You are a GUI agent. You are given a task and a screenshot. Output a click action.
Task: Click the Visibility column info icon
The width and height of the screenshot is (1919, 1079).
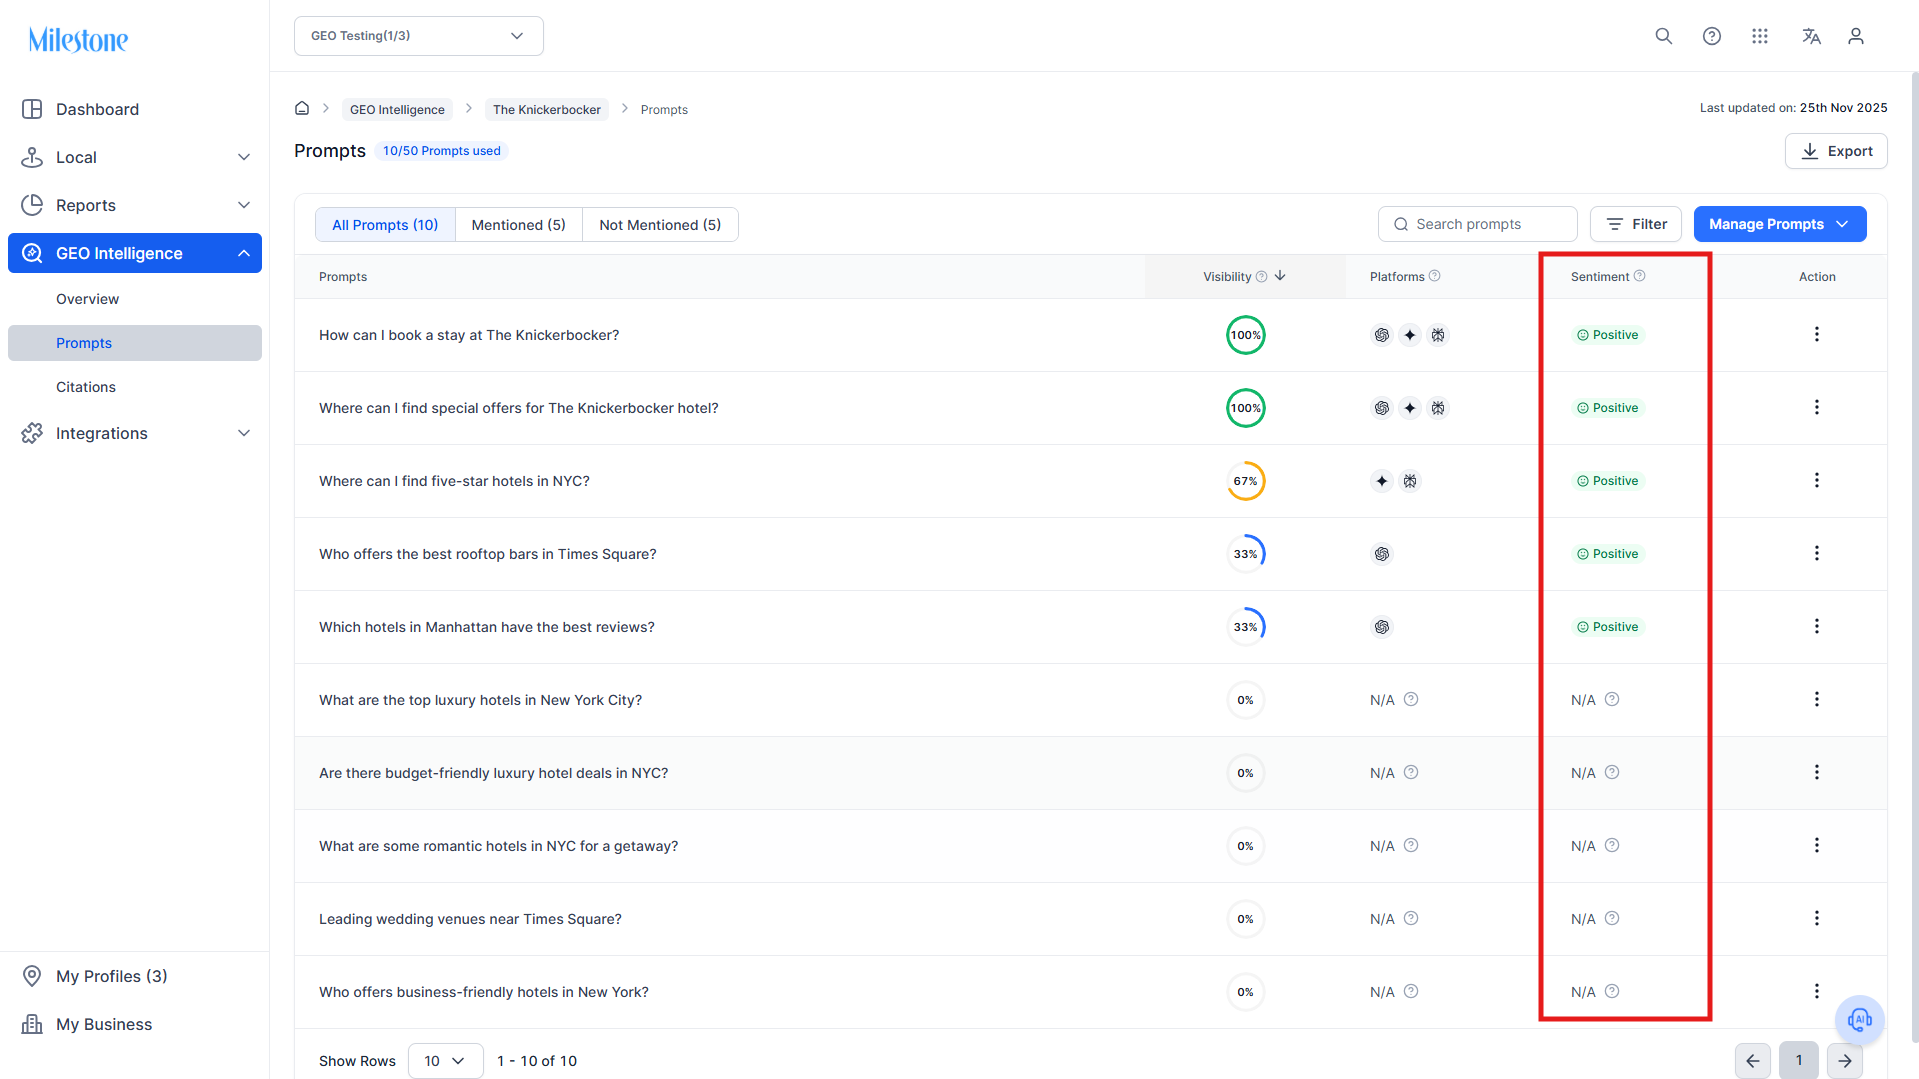1261,277
